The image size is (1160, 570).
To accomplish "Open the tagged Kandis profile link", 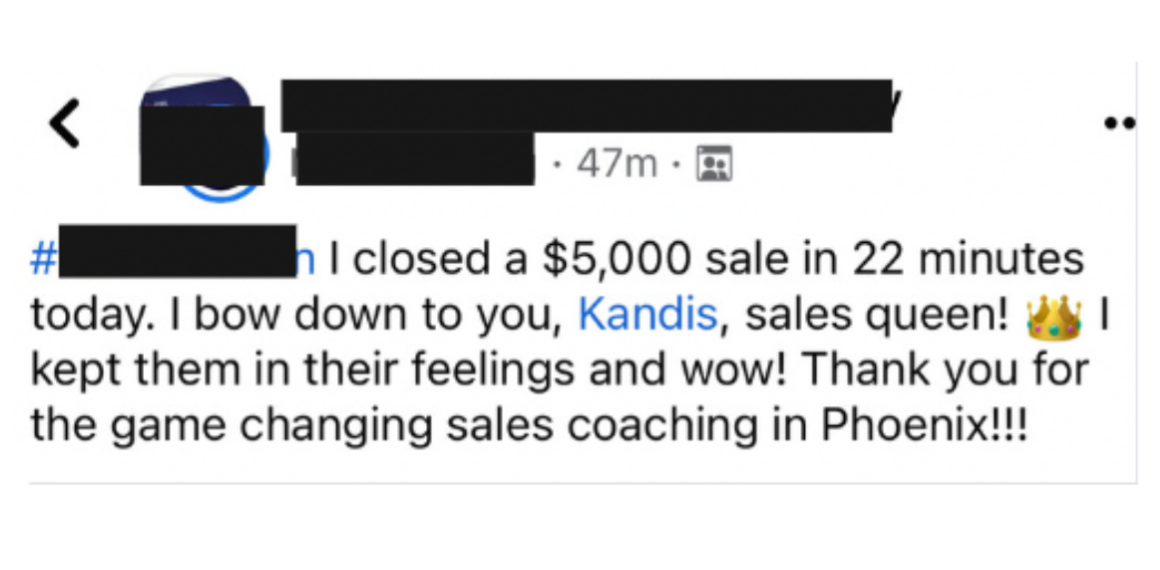I will point(648,314).
